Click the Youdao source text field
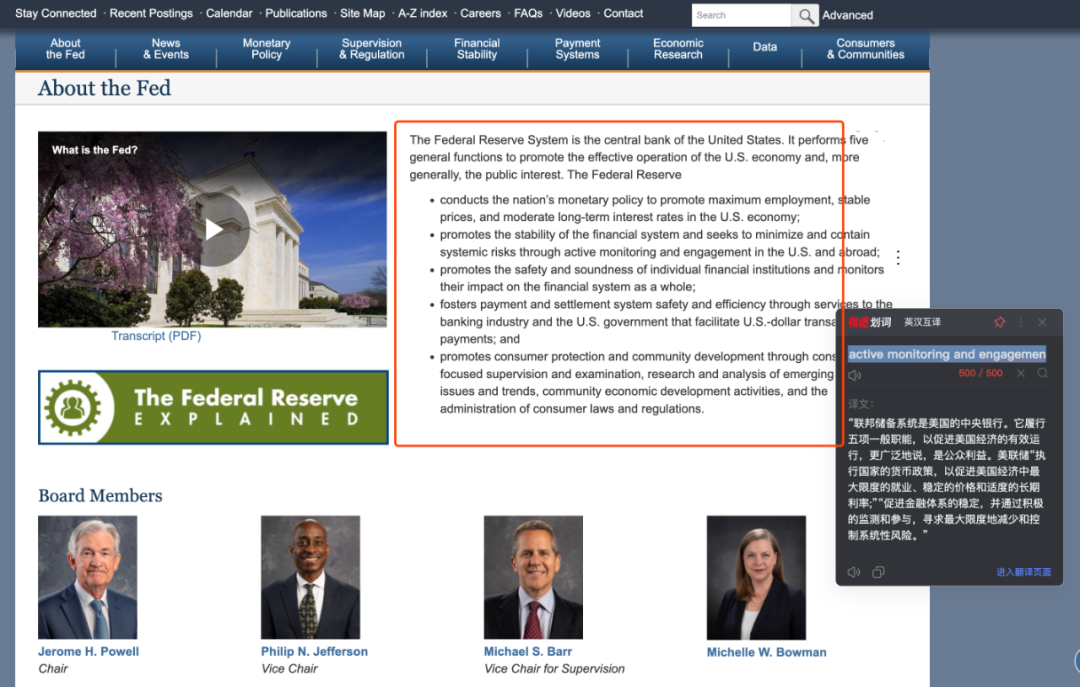Image resolution: width=1080 pixels, height=687 pixels. click(947, 354)
